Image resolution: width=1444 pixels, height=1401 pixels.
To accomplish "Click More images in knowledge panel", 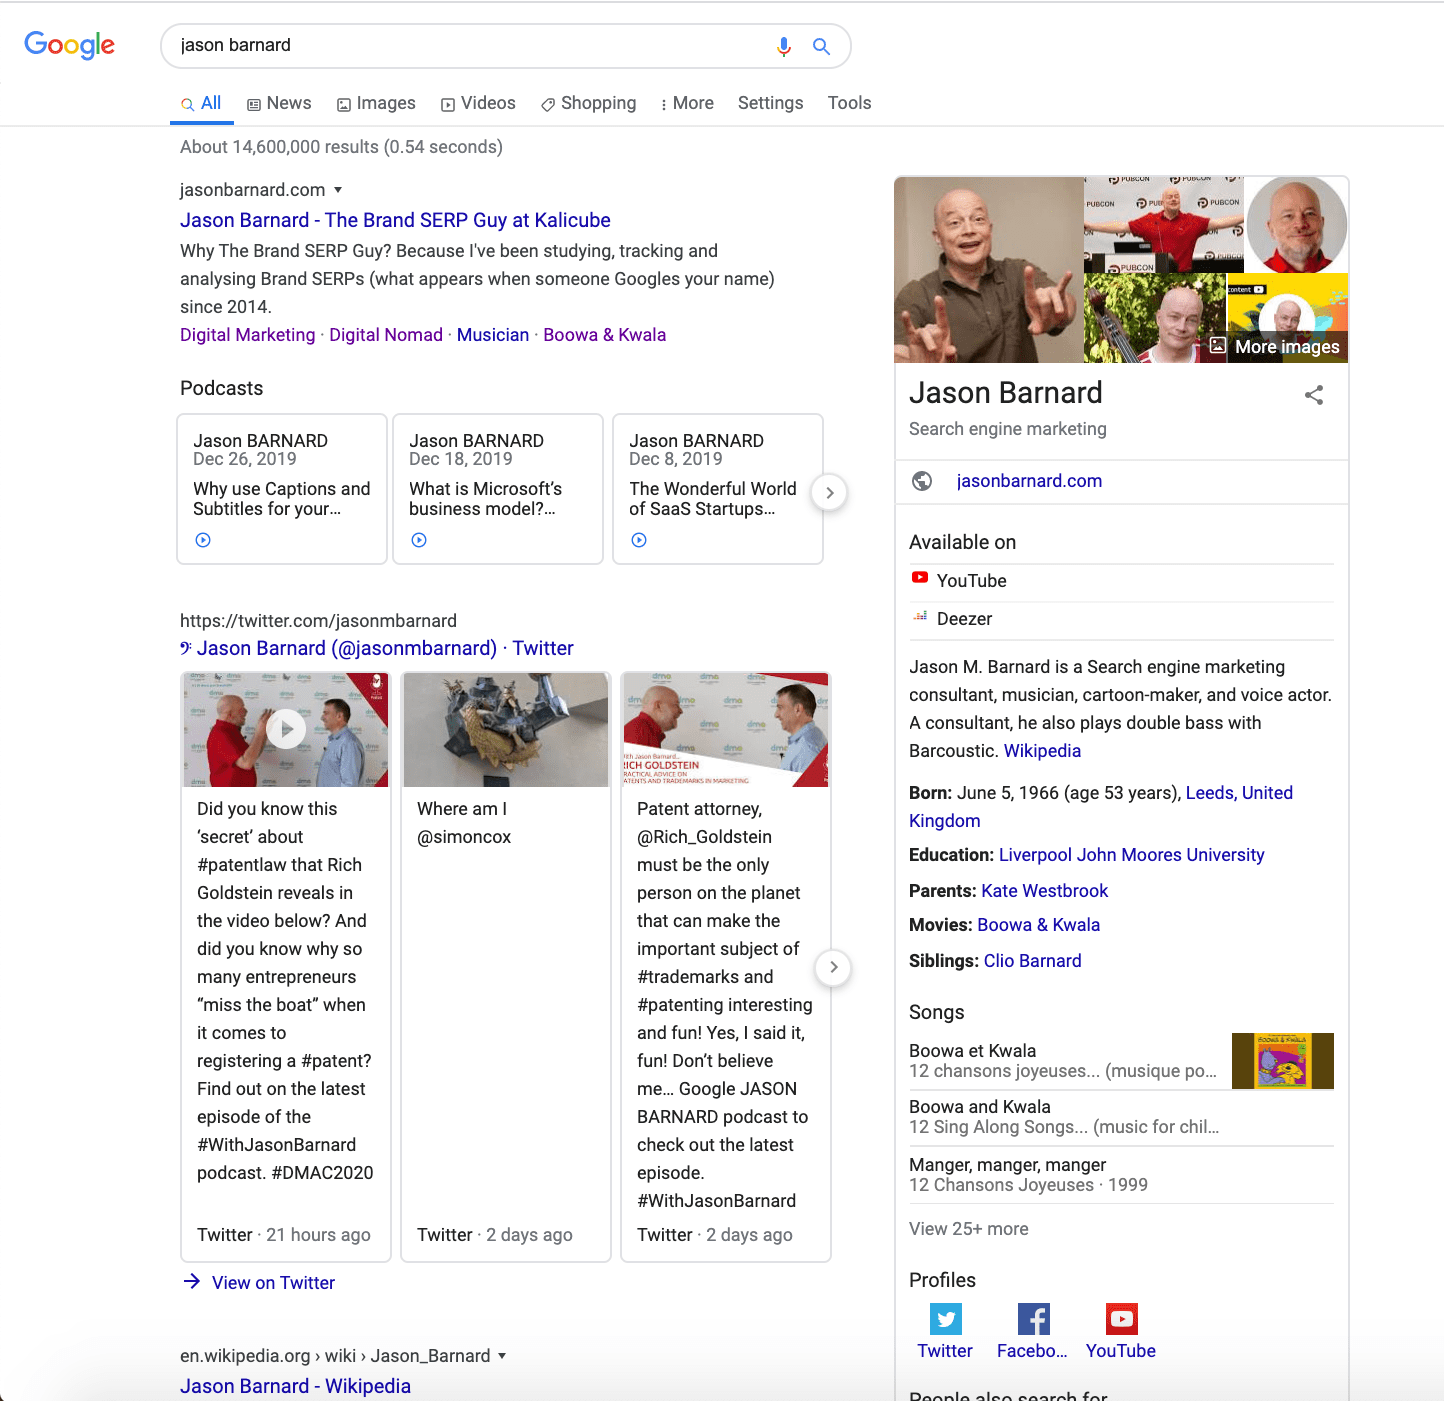I will (1275, 347).
